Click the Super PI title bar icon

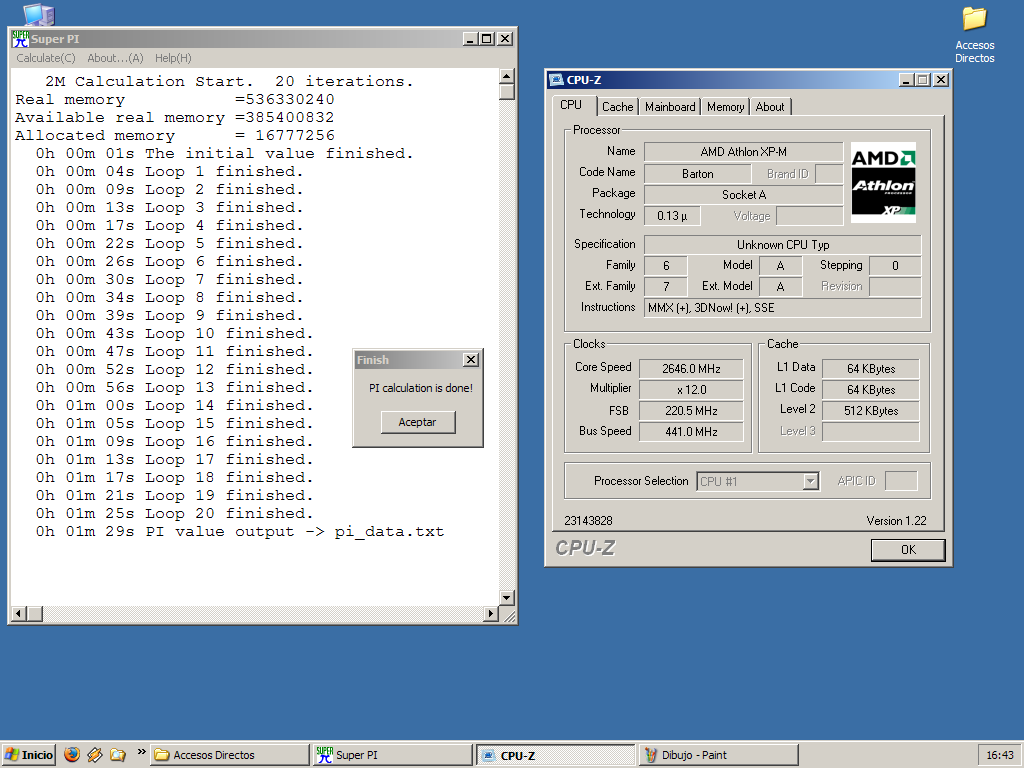pos(20,39)
